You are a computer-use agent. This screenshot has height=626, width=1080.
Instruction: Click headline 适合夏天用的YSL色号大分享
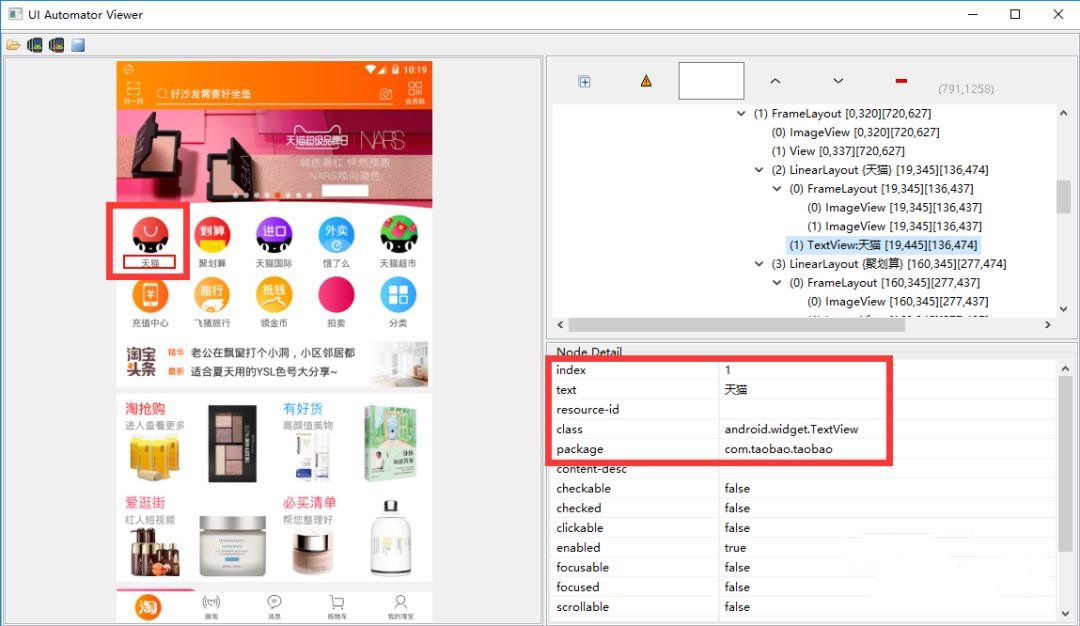264,372
